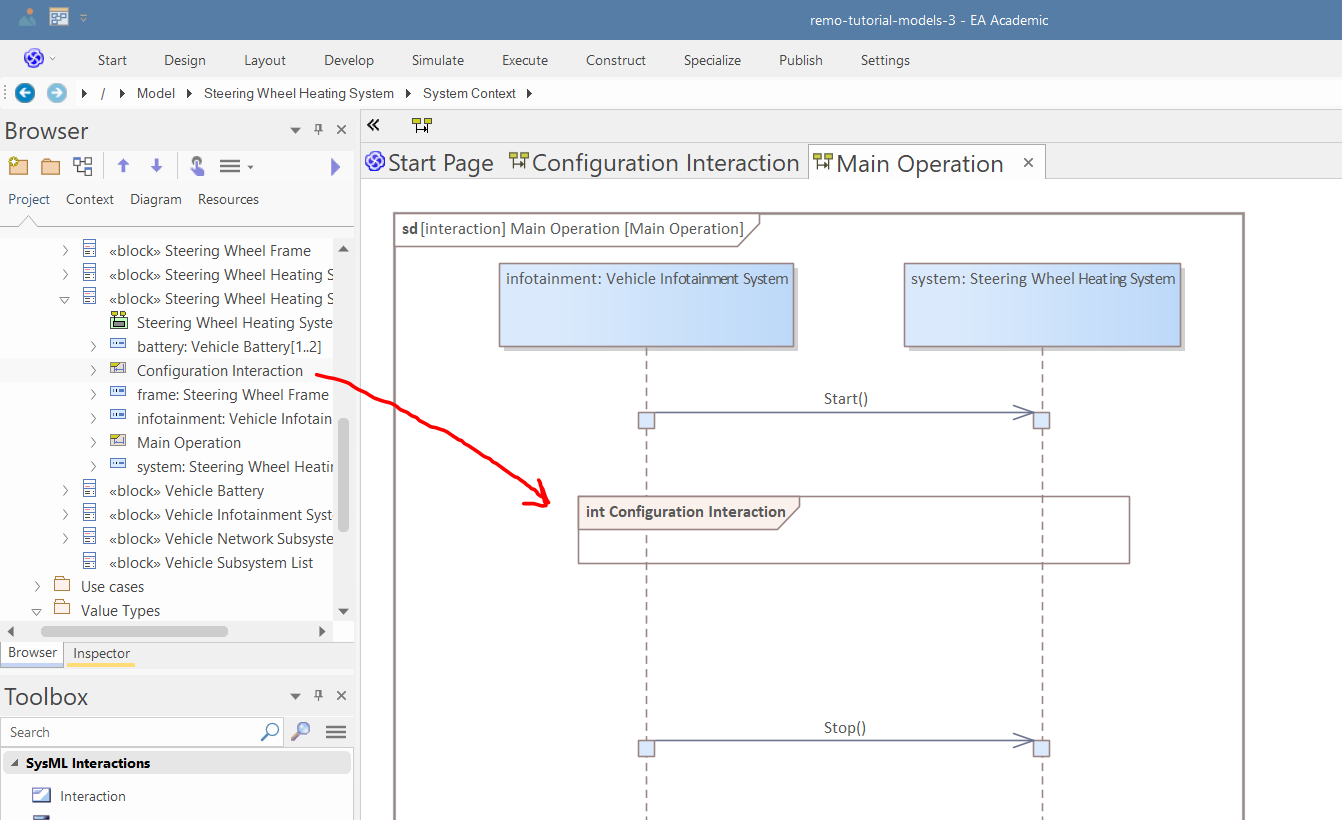Screen dimensions: 1342x820
Task: Expand the Vehicle Battery block node
Action: pyautogui.click(x=65, y=491)
